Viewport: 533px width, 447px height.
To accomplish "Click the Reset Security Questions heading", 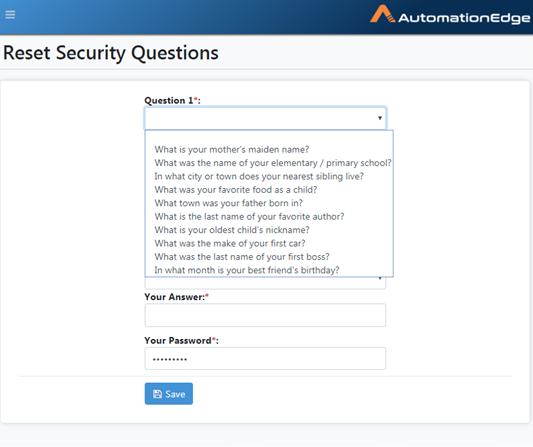I will pos(111,53).
